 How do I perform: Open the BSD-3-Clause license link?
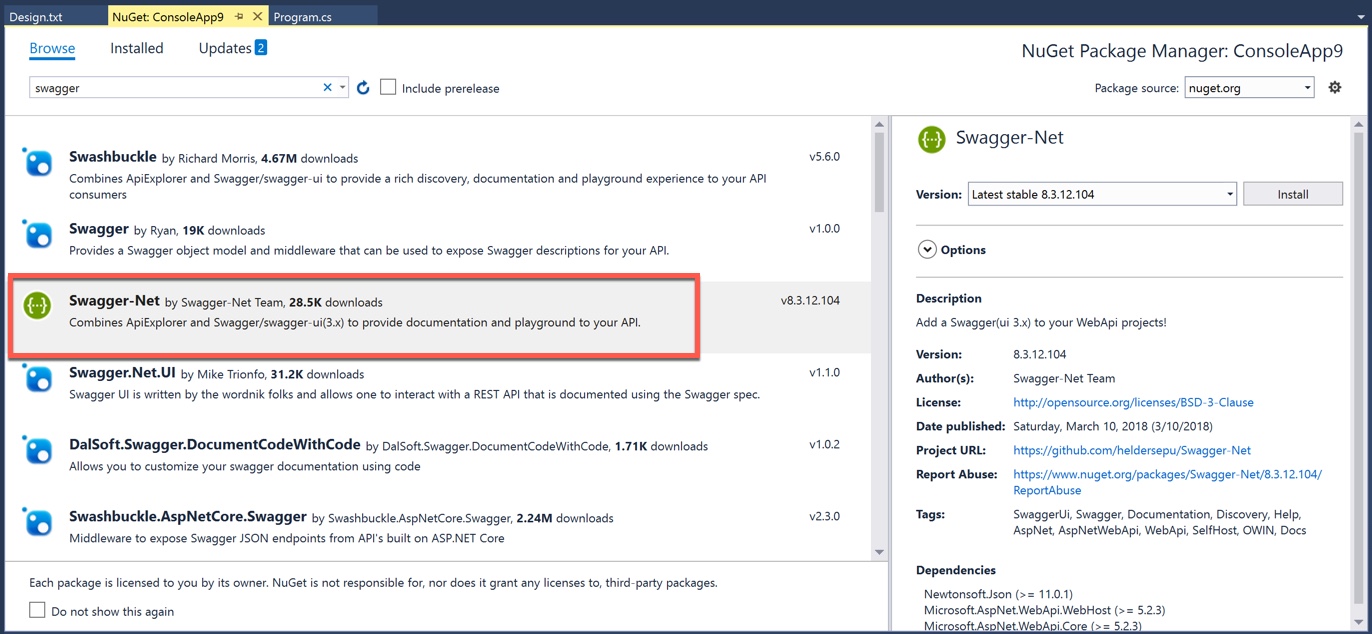(x=1133, y=402)
